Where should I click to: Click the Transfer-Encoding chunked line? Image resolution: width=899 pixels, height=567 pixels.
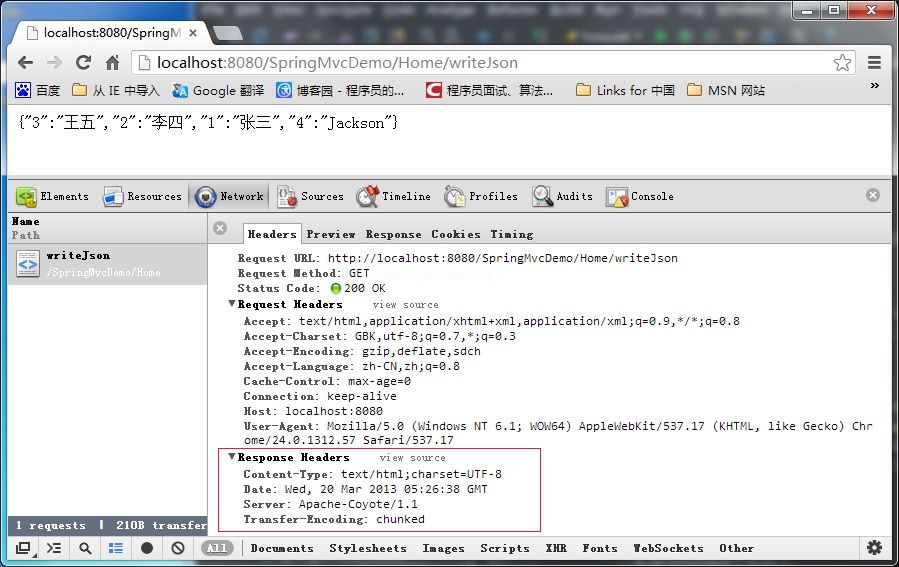tap(334, 519)
